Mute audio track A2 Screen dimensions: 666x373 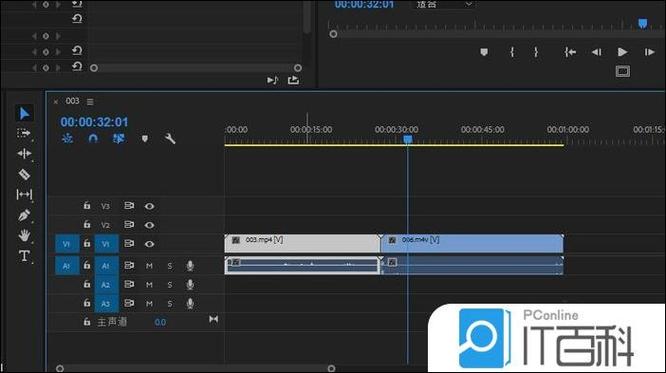click(x=149, y=285)
